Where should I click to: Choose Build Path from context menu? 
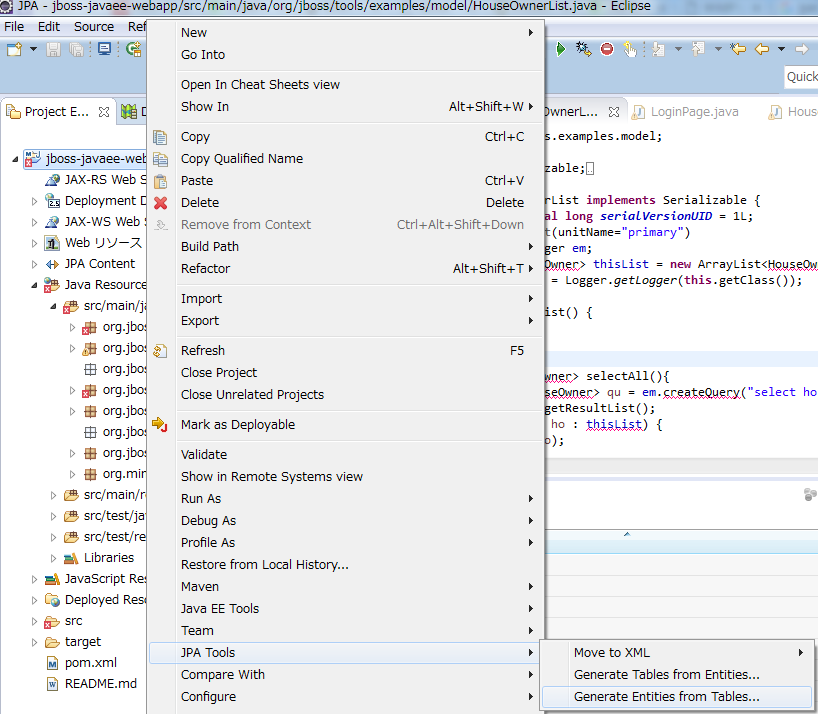point(345,247)
